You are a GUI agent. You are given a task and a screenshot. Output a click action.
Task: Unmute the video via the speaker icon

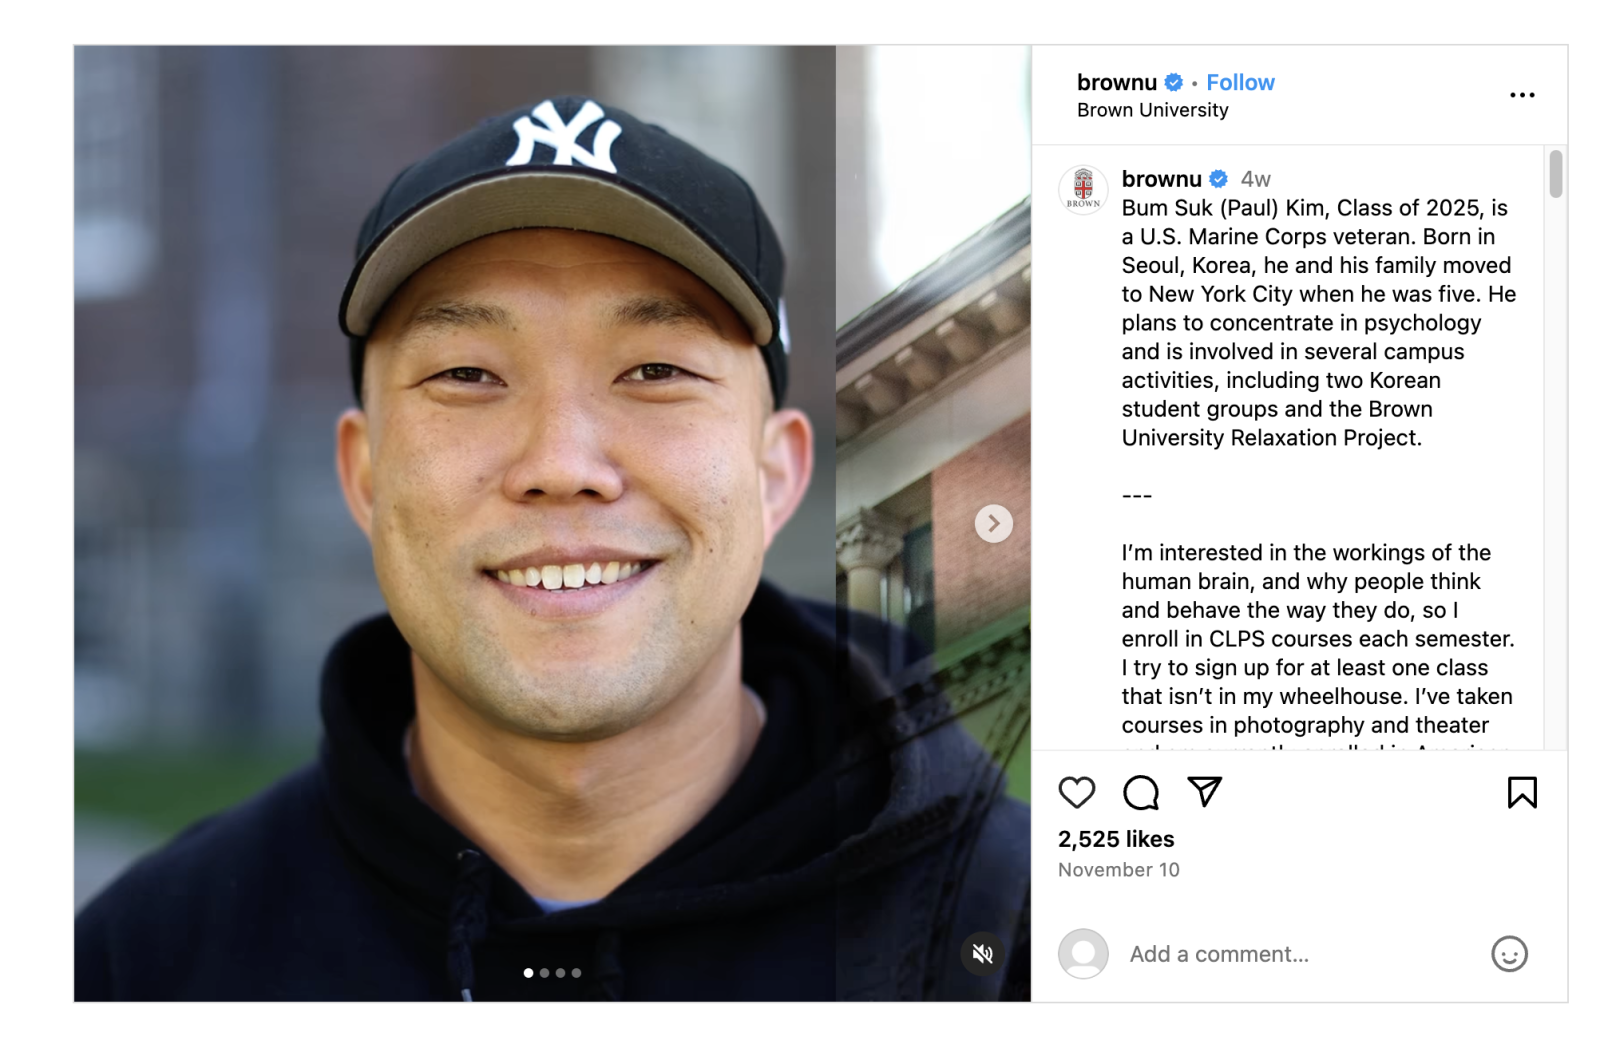pos(983,953)
